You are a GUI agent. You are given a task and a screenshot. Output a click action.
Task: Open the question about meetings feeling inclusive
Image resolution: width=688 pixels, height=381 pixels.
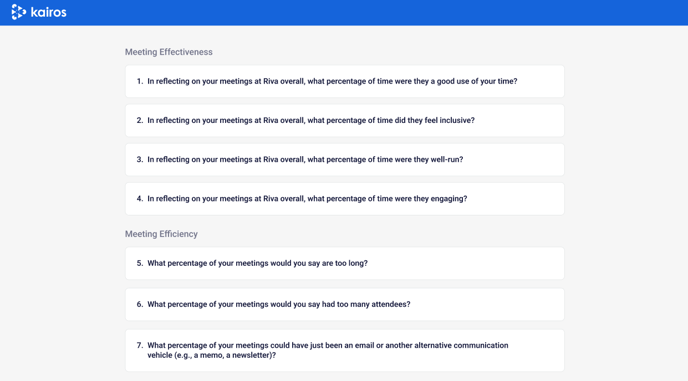344,120
